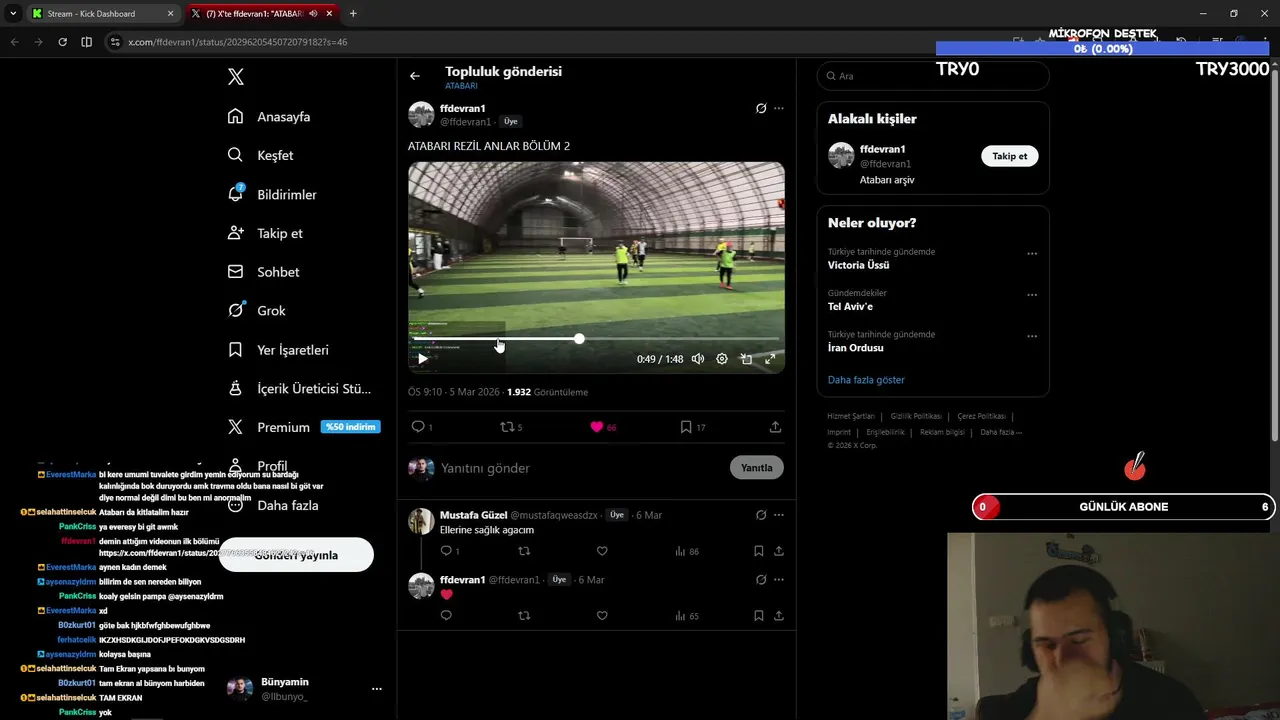The width and height of the screenshot is (1280, 720).
Task: Repost Mustafa Güzel's comment
Action: (x=524, y=551)
